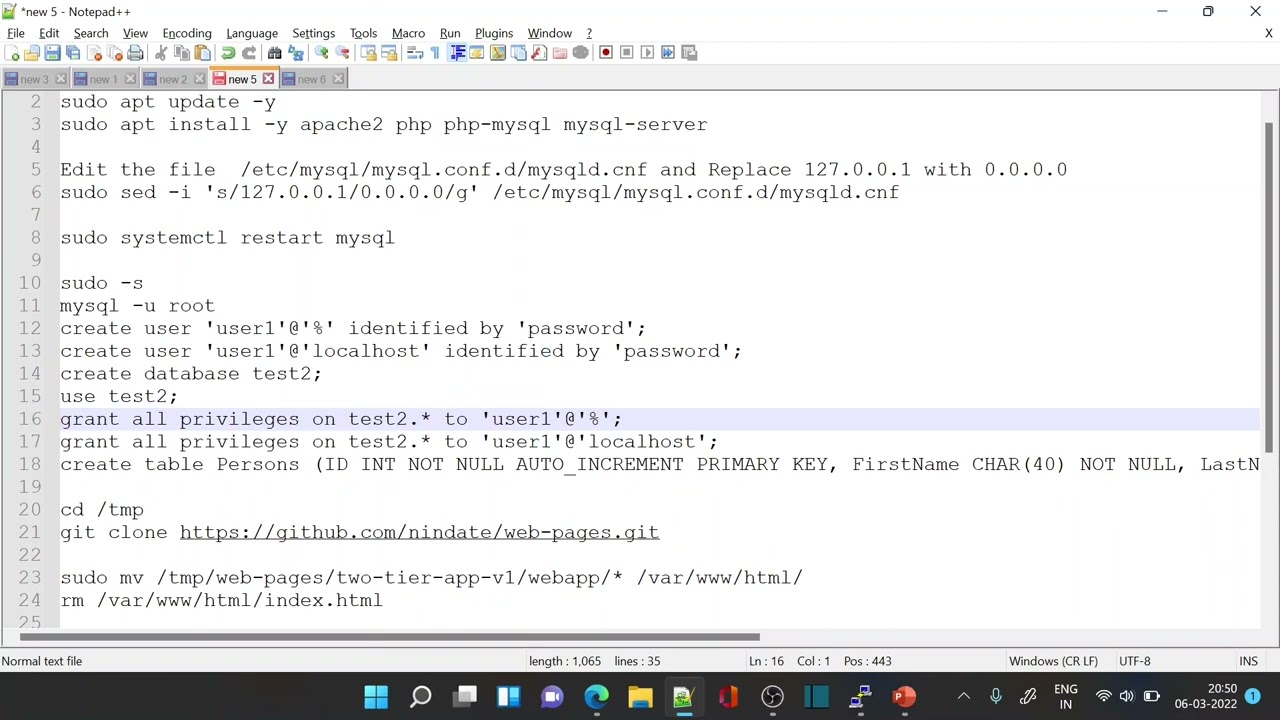The width and height of the screenshot is (1280, 720).
Task: Click the Paste toolbar icon
Action: 202,53
